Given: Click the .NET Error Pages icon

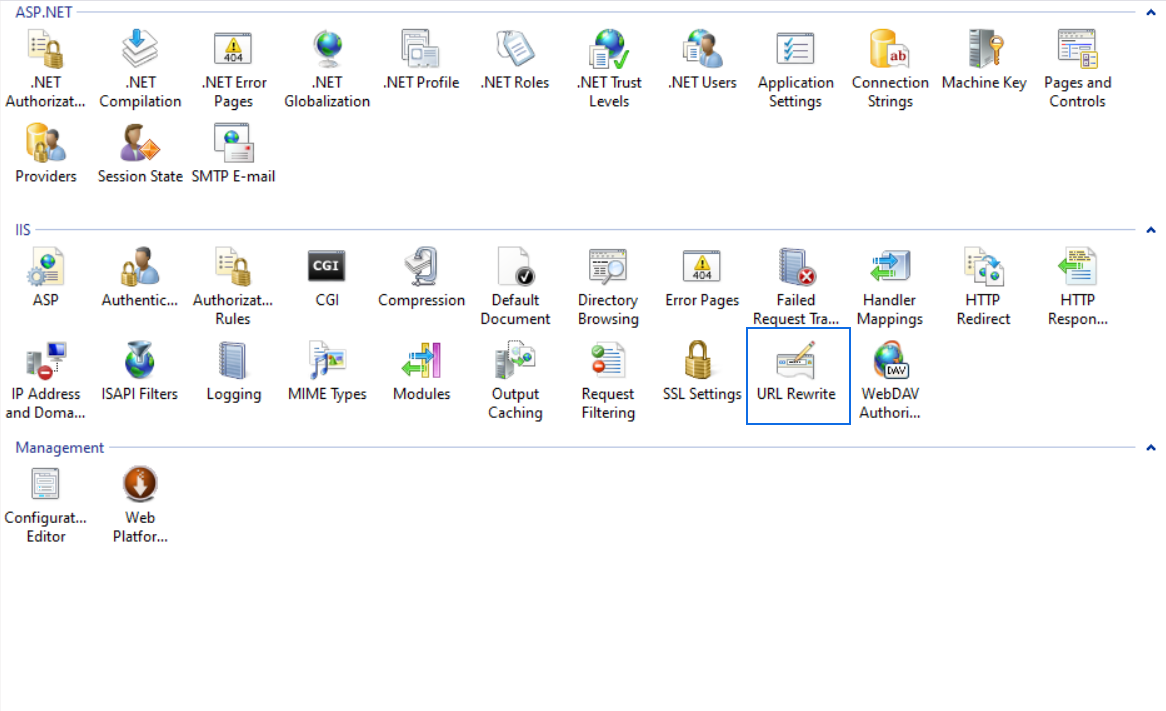Looking at the screenshot, I should 233,49.
